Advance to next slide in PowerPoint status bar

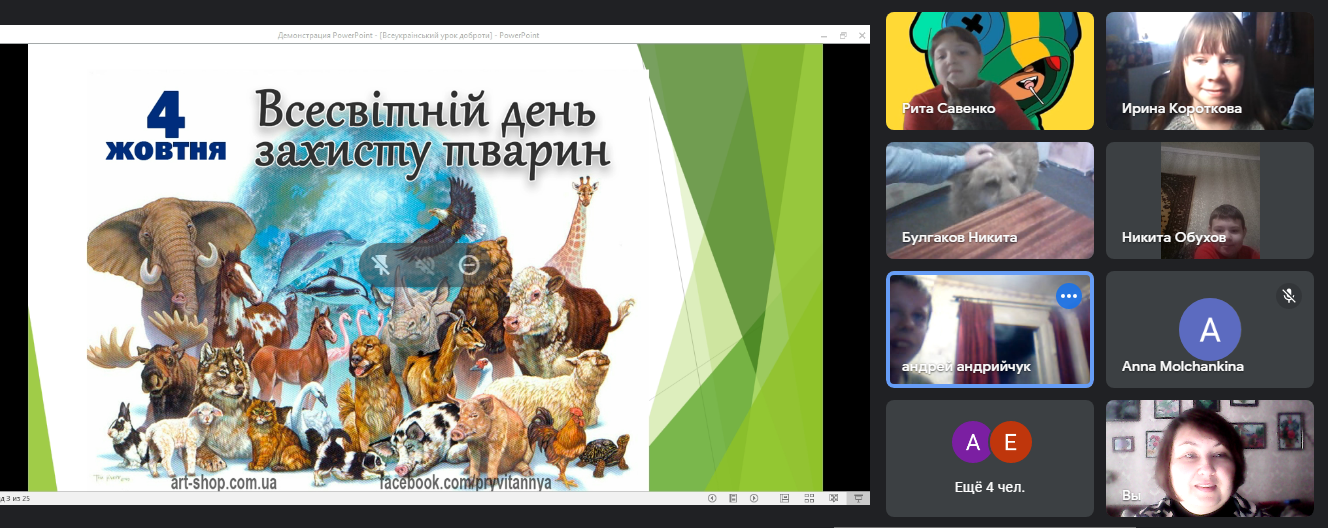(754, 498)
